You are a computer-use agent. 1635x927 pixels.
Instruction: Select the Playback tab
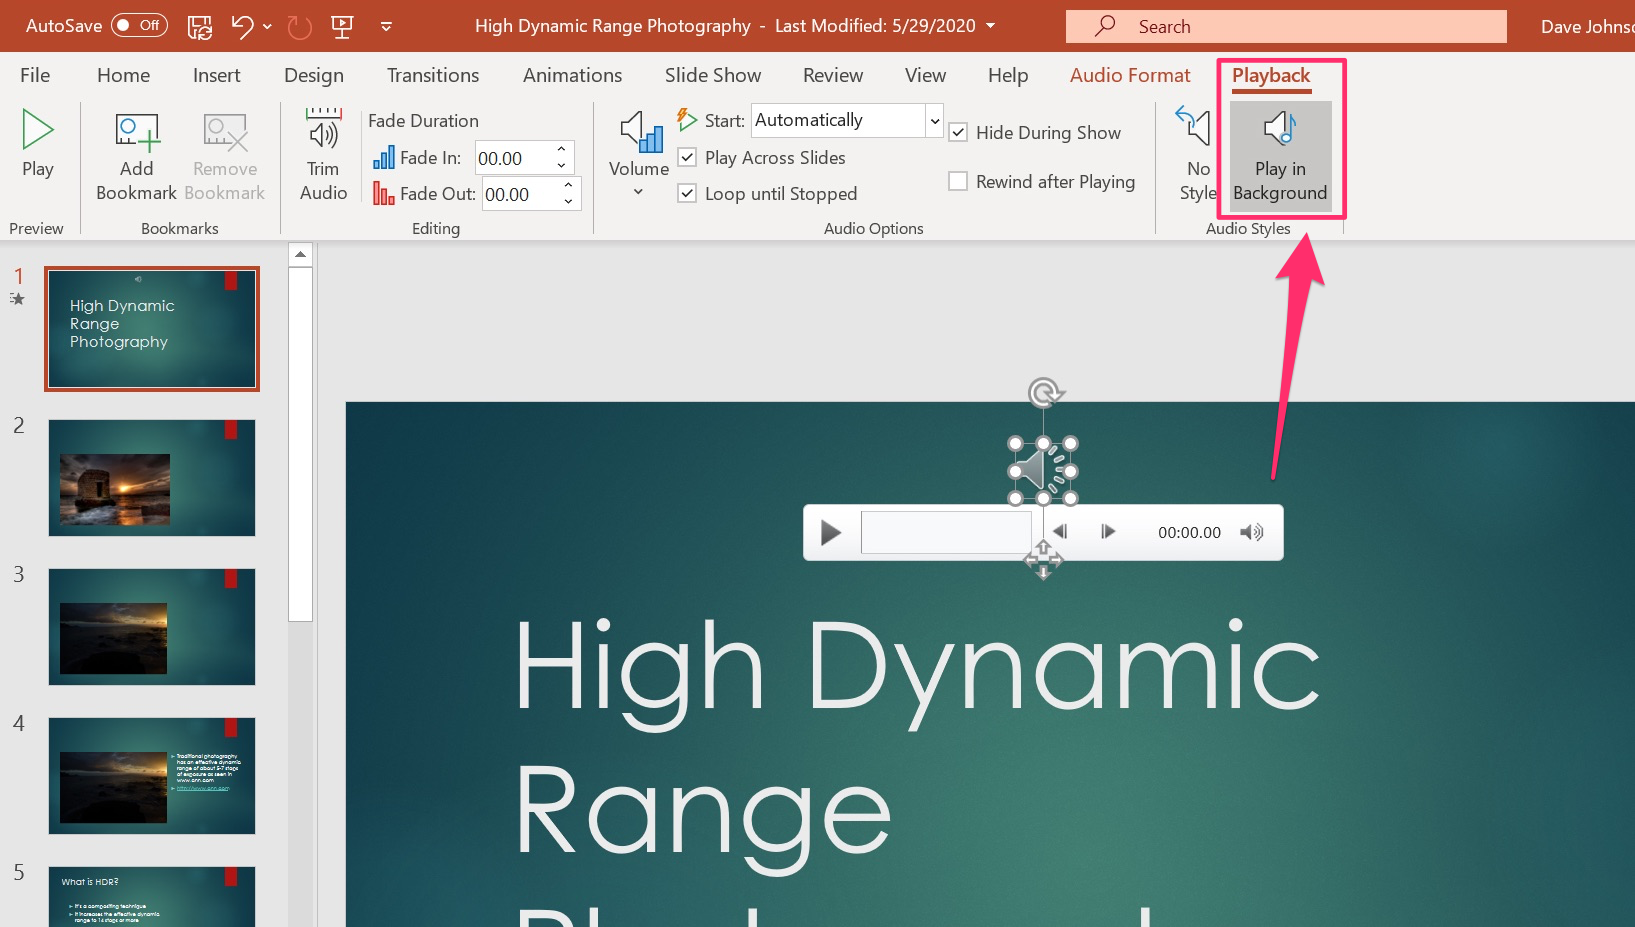click(x=1270, y=75)
